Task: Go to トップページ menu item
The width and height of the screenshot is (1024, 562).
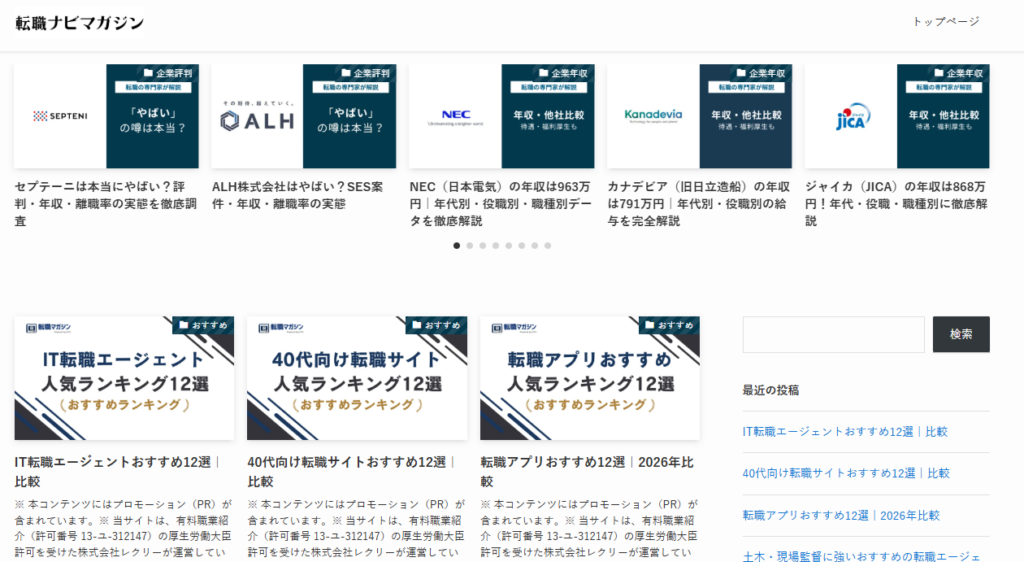Action: (x=946, y=22)
